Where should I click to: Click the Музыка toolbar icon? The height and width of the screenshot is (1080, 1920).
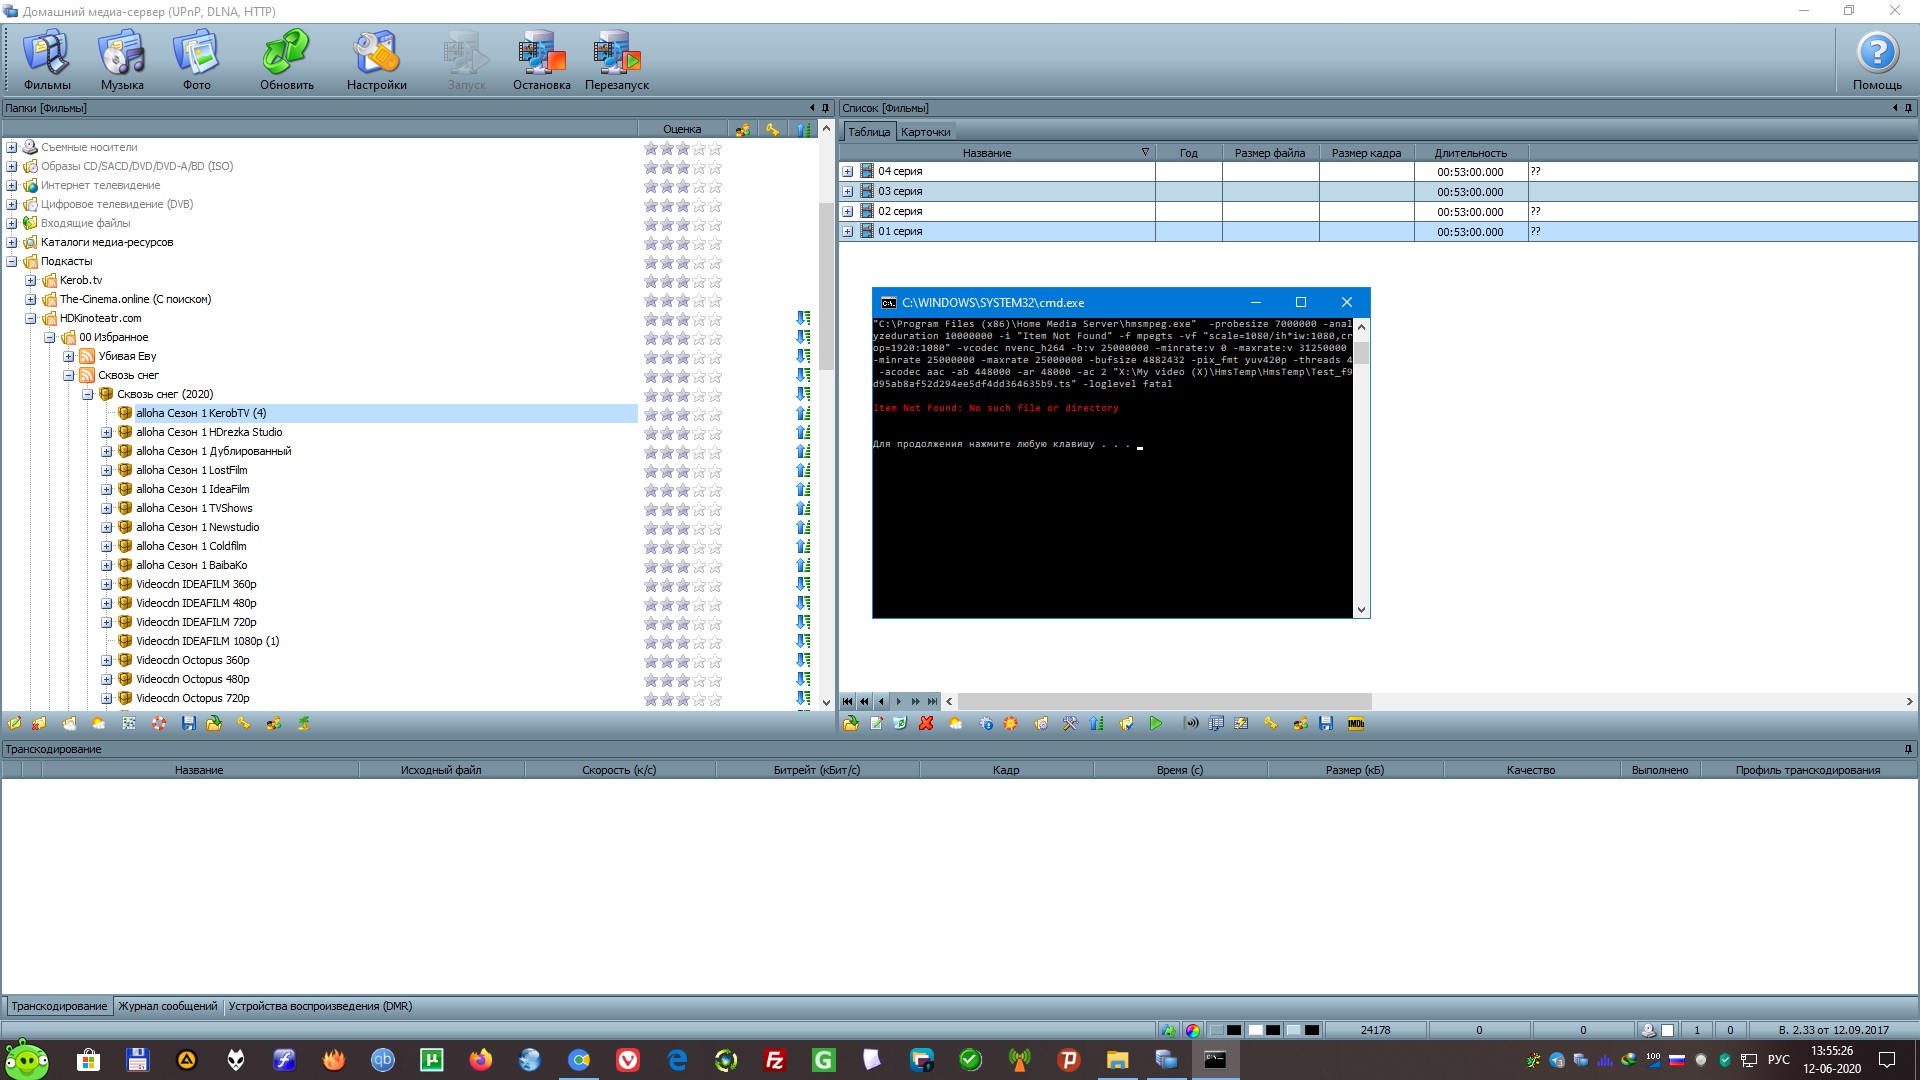tap(122, 60)
